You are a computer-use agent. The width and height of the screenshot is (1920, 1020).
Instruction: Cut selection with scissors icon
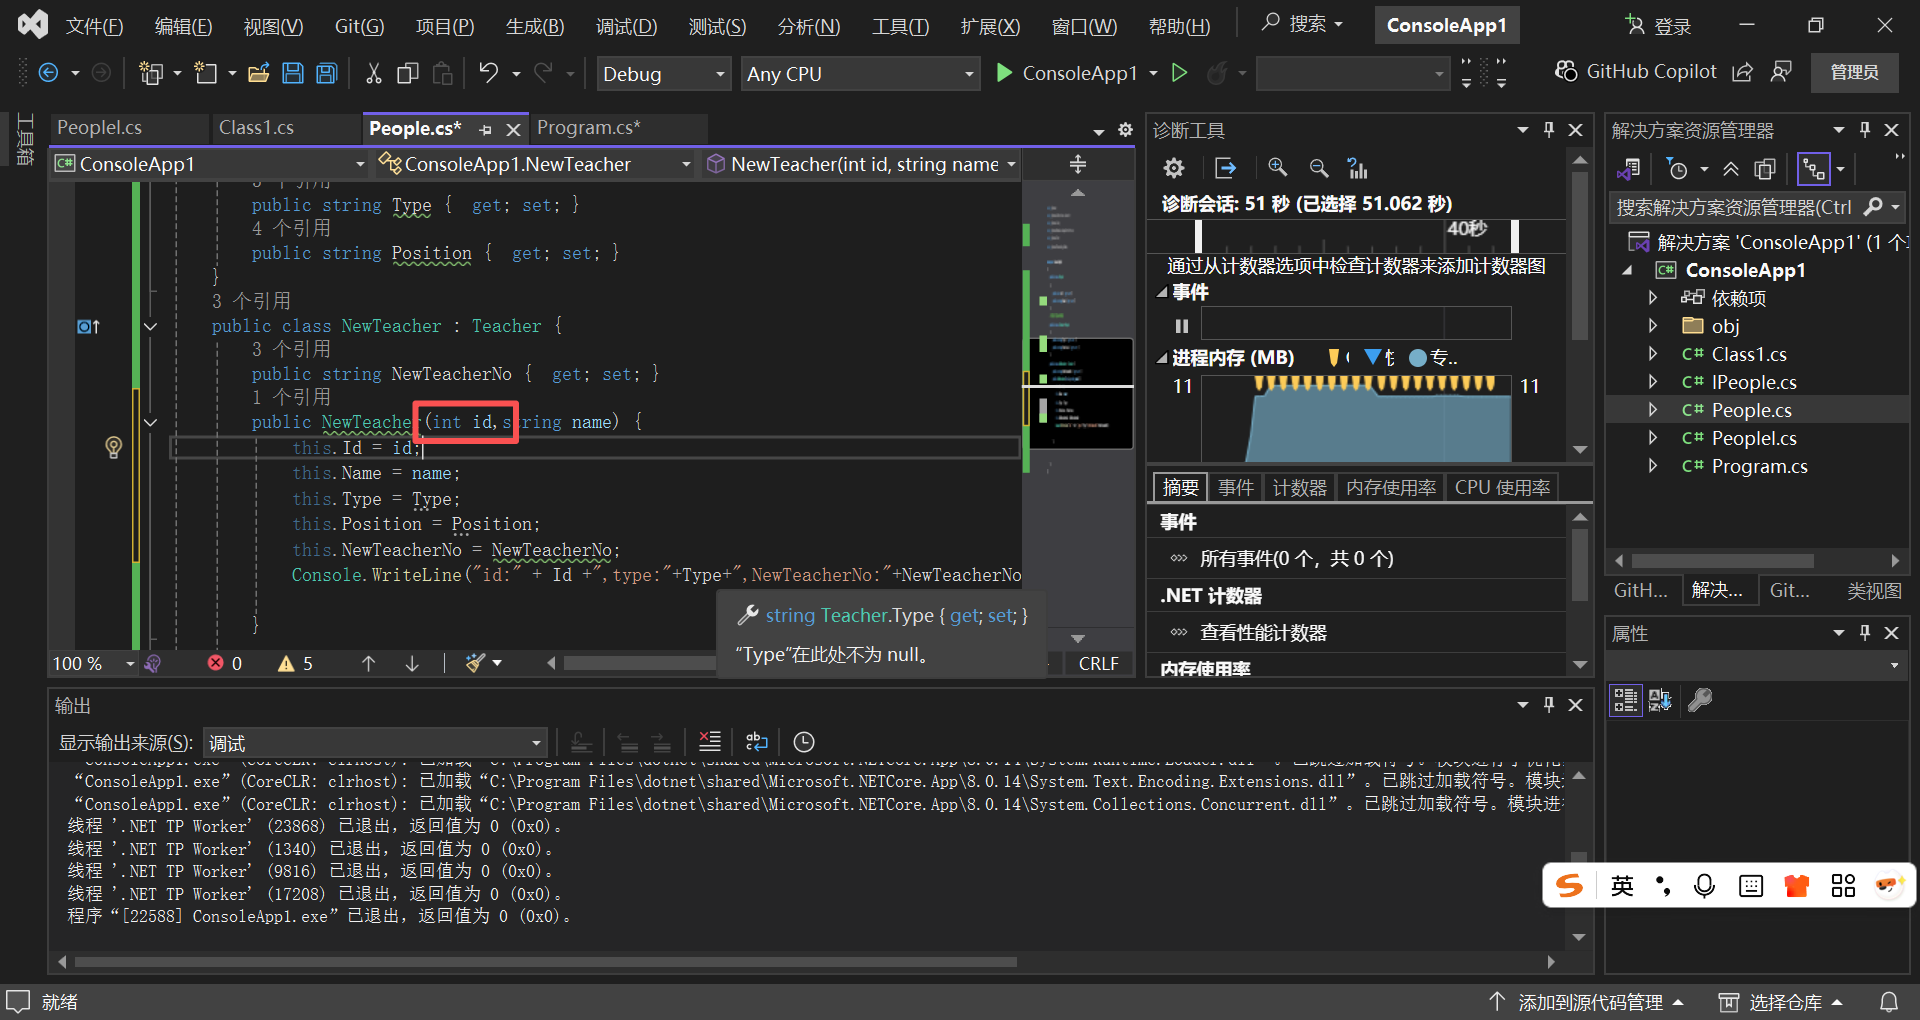click(x=374, y=73)
